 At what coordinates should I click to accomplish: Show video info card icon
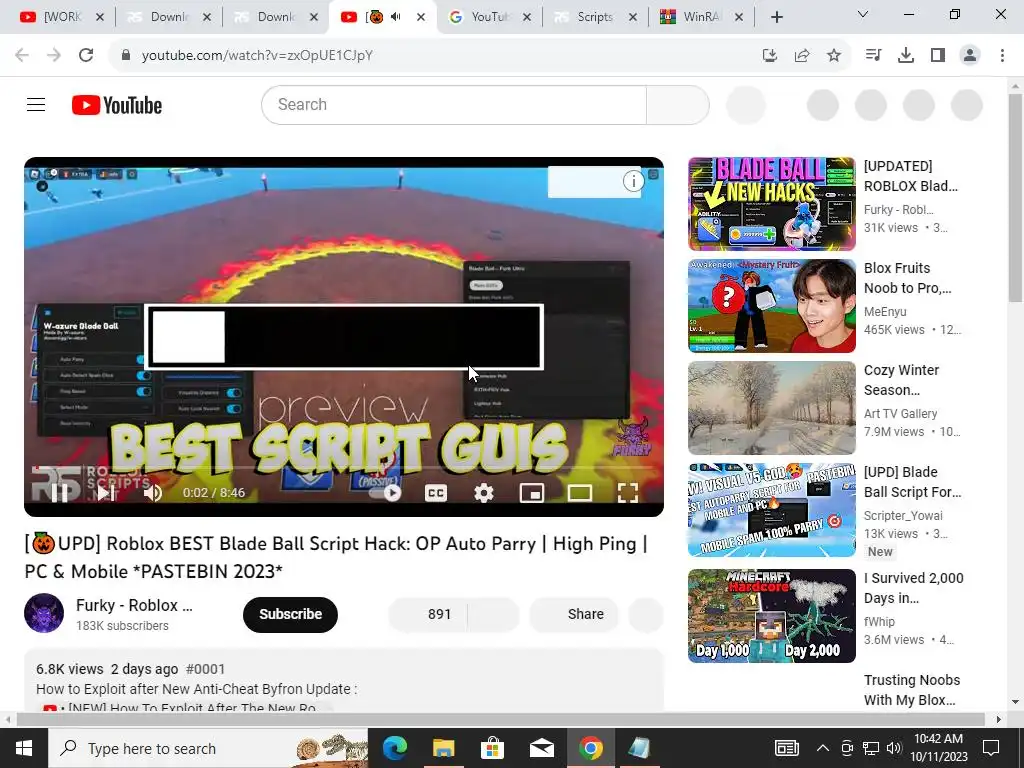click(x=633, y=181)
